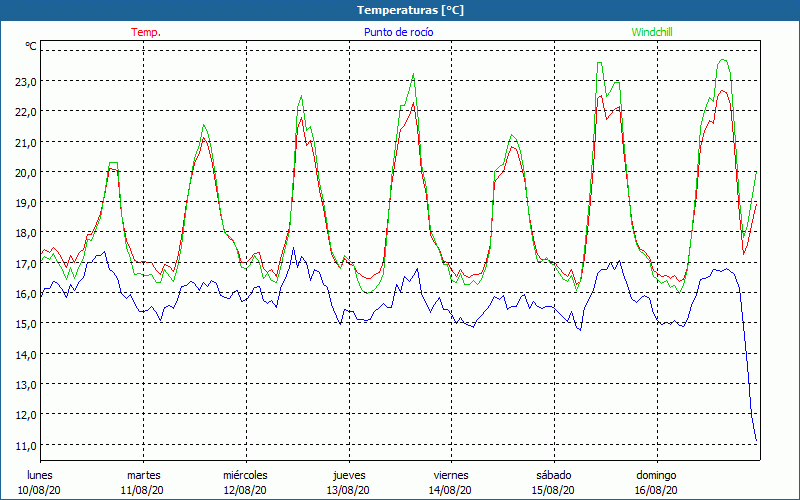Click the 17,0 y-axis value
This screenshot has height=500, width=800.
pos(25,263)
